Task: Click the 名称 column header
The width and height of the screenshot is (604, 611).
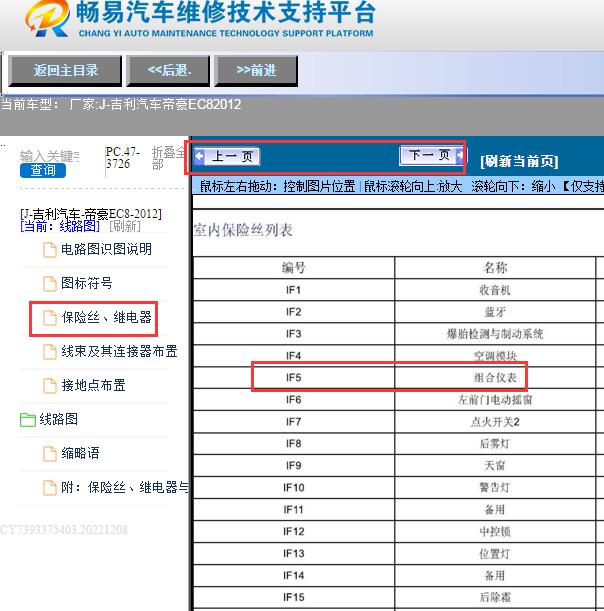Action: [495, 268]
